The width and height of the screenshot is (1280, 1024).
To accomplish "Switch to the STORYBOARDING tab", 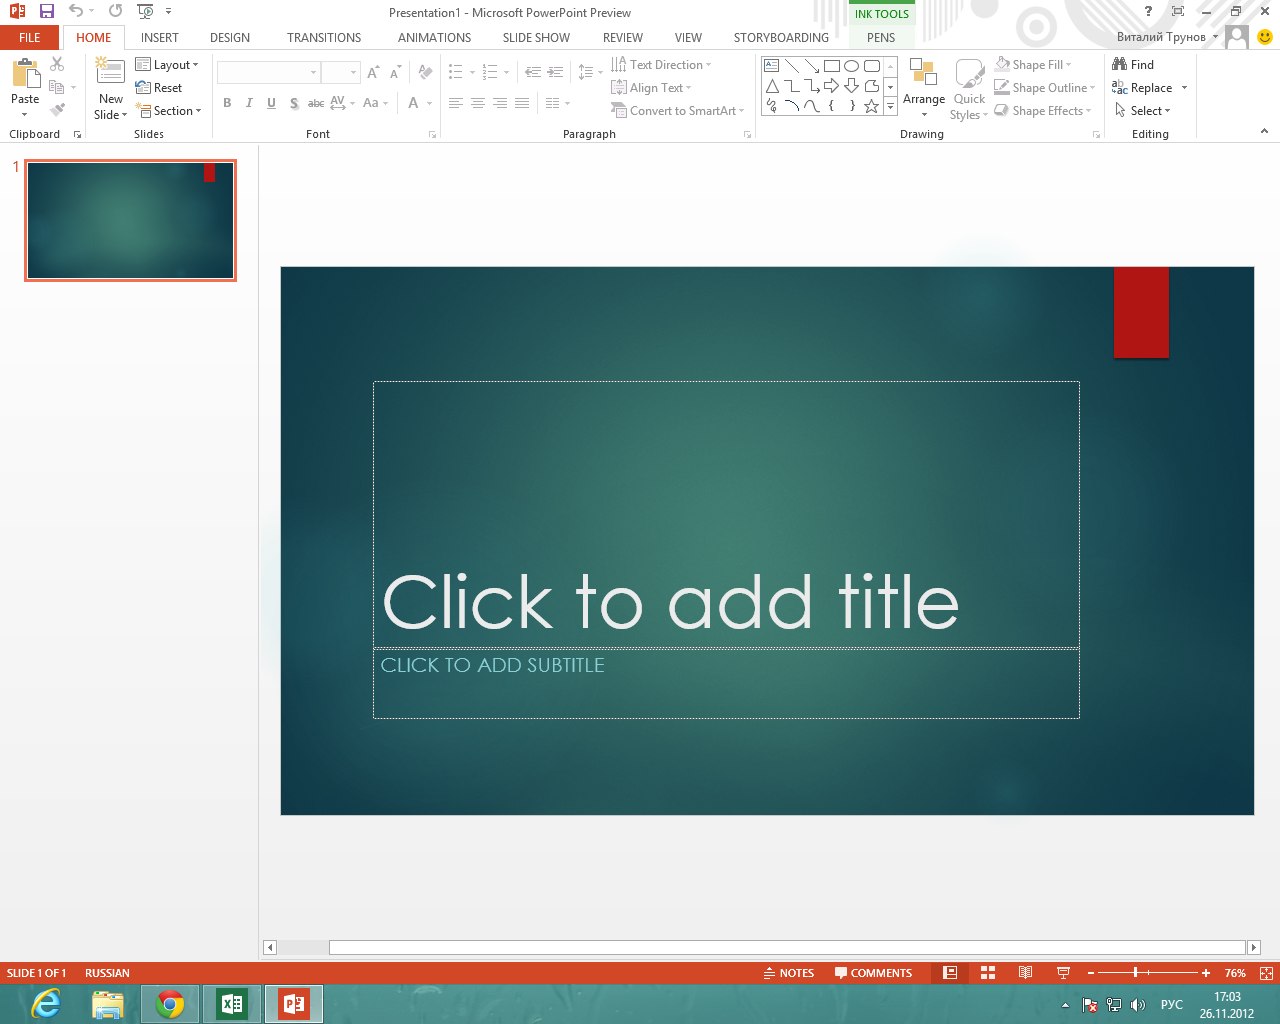I will pyautogui.click(x=781, y=38).
